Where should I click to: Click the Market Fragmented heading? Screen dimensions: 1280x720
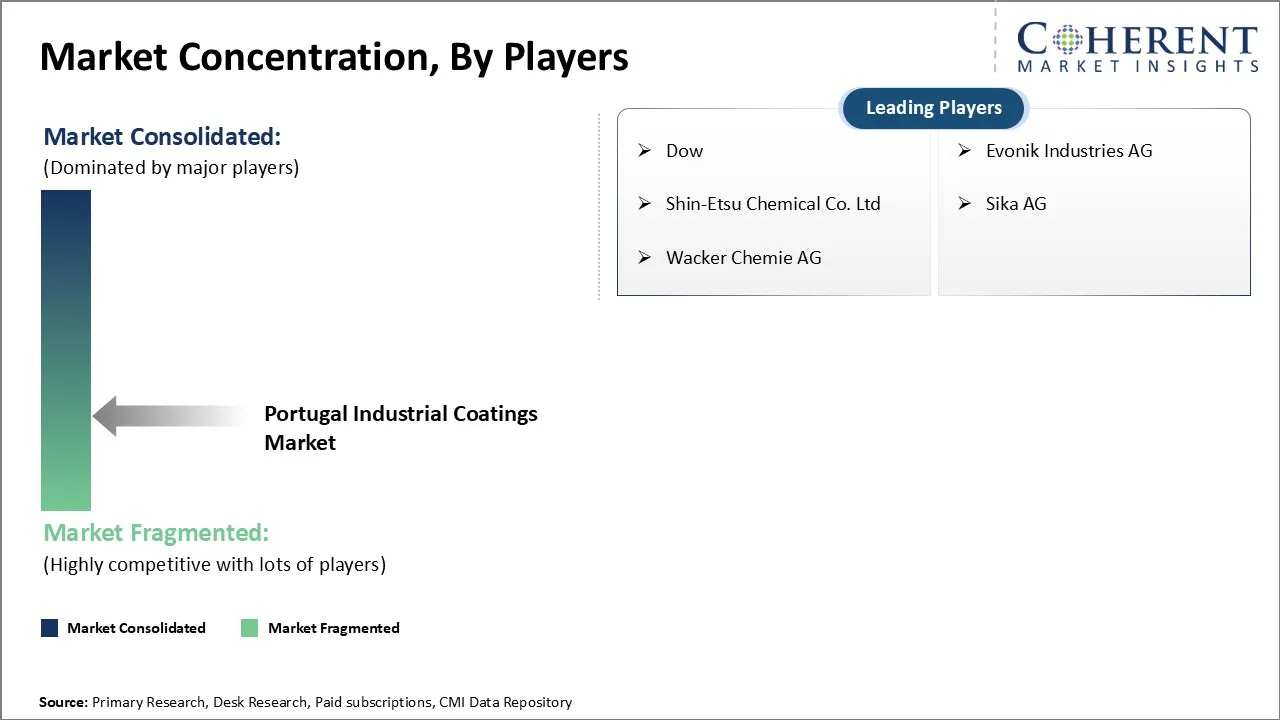(x=156, y=533)
